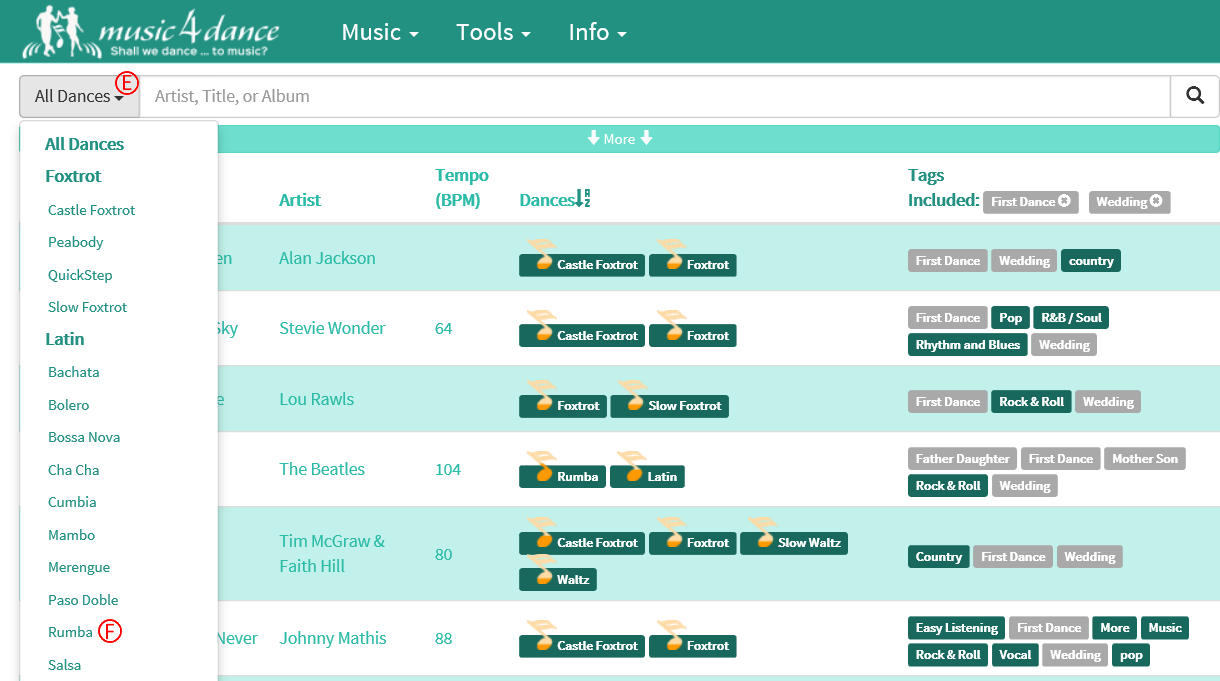Screen dimensions: 1220x681
Task: Click Slow Waltz badge in Tim McGraw row
Action: coord(794,542)
